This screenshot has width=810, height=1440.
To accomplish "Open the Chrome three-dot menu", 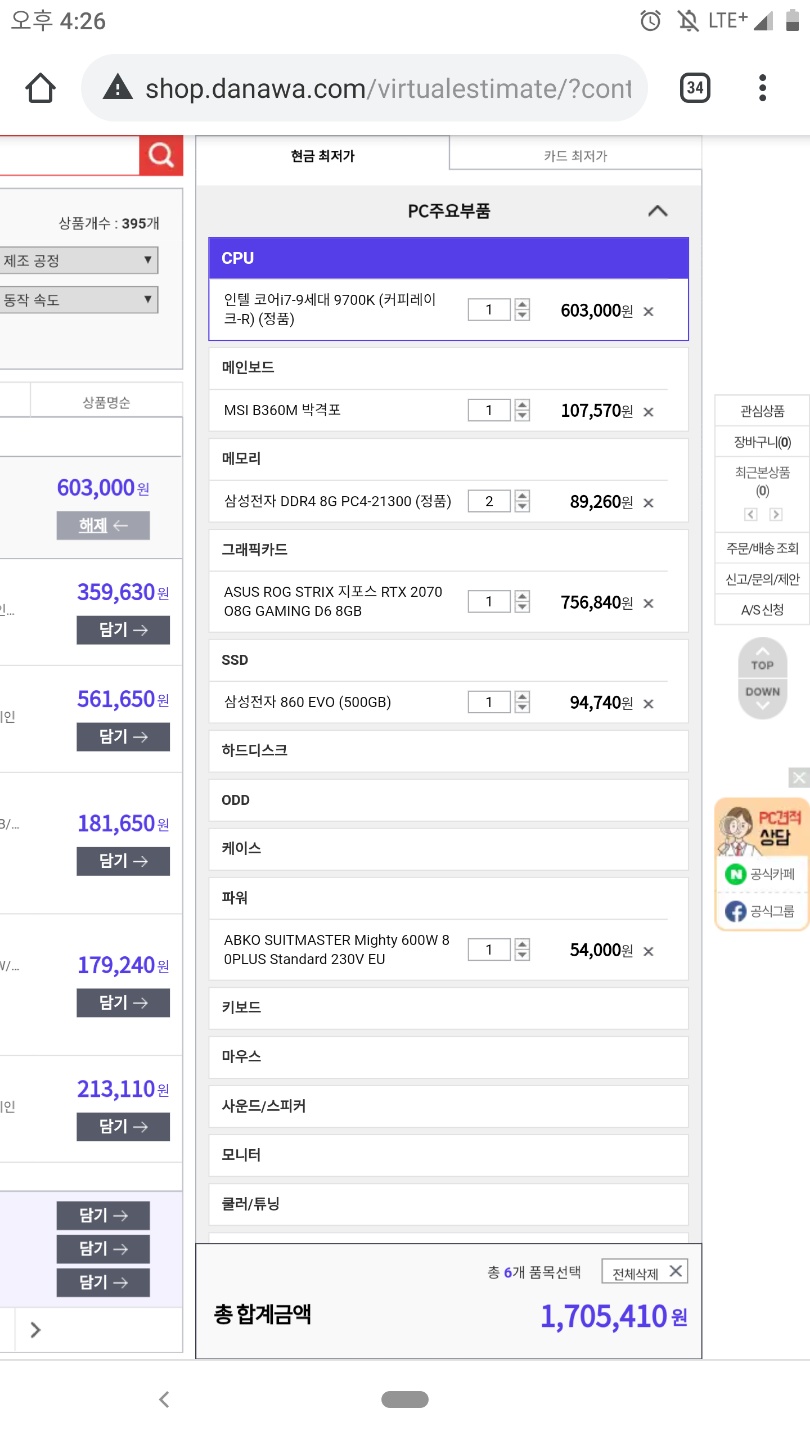I will click(763, 89).
